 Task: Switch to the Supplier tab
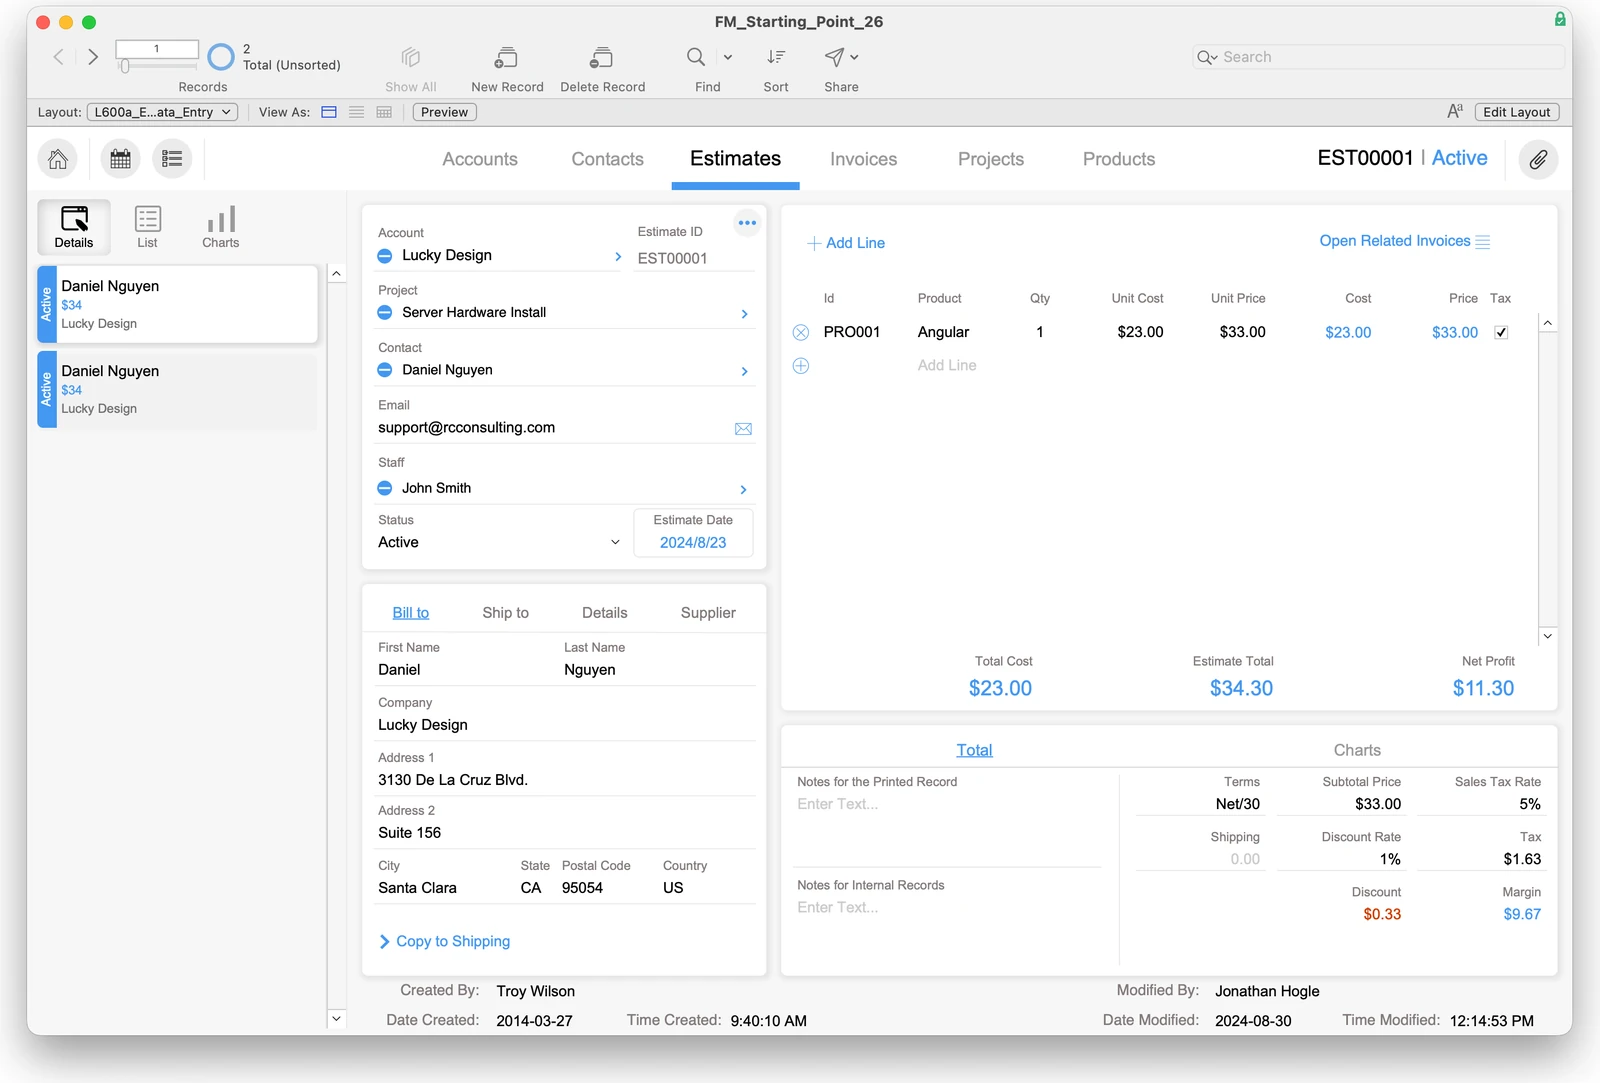pyautogui.click(x=708, y=613)
